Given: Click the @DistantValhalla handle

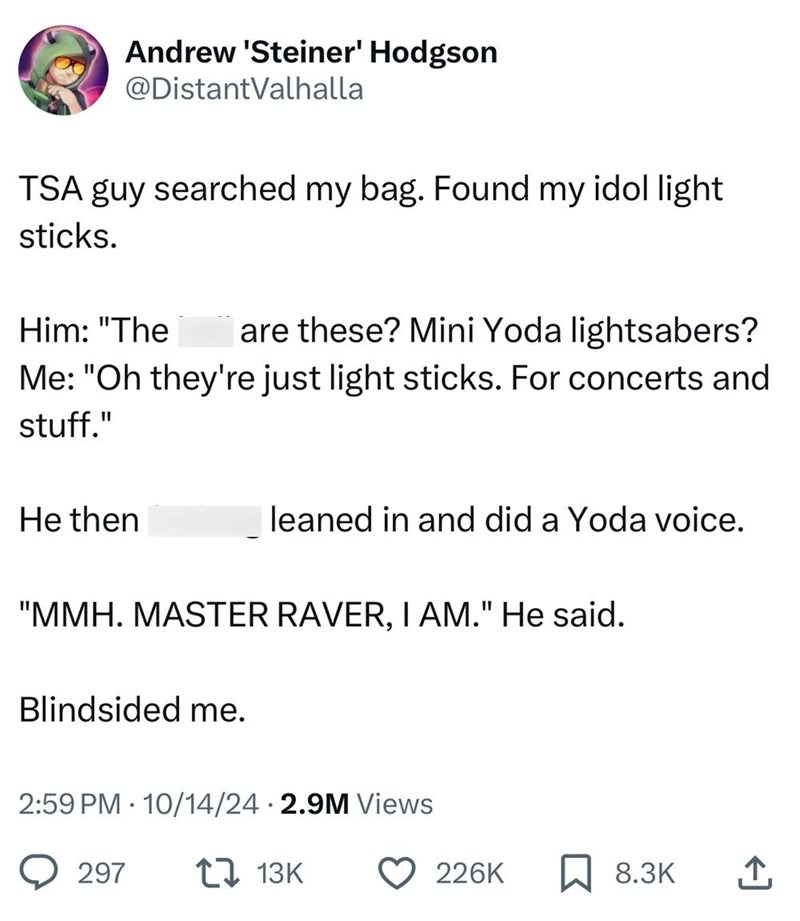Looking at the screenshot, I should coord(243,90).
